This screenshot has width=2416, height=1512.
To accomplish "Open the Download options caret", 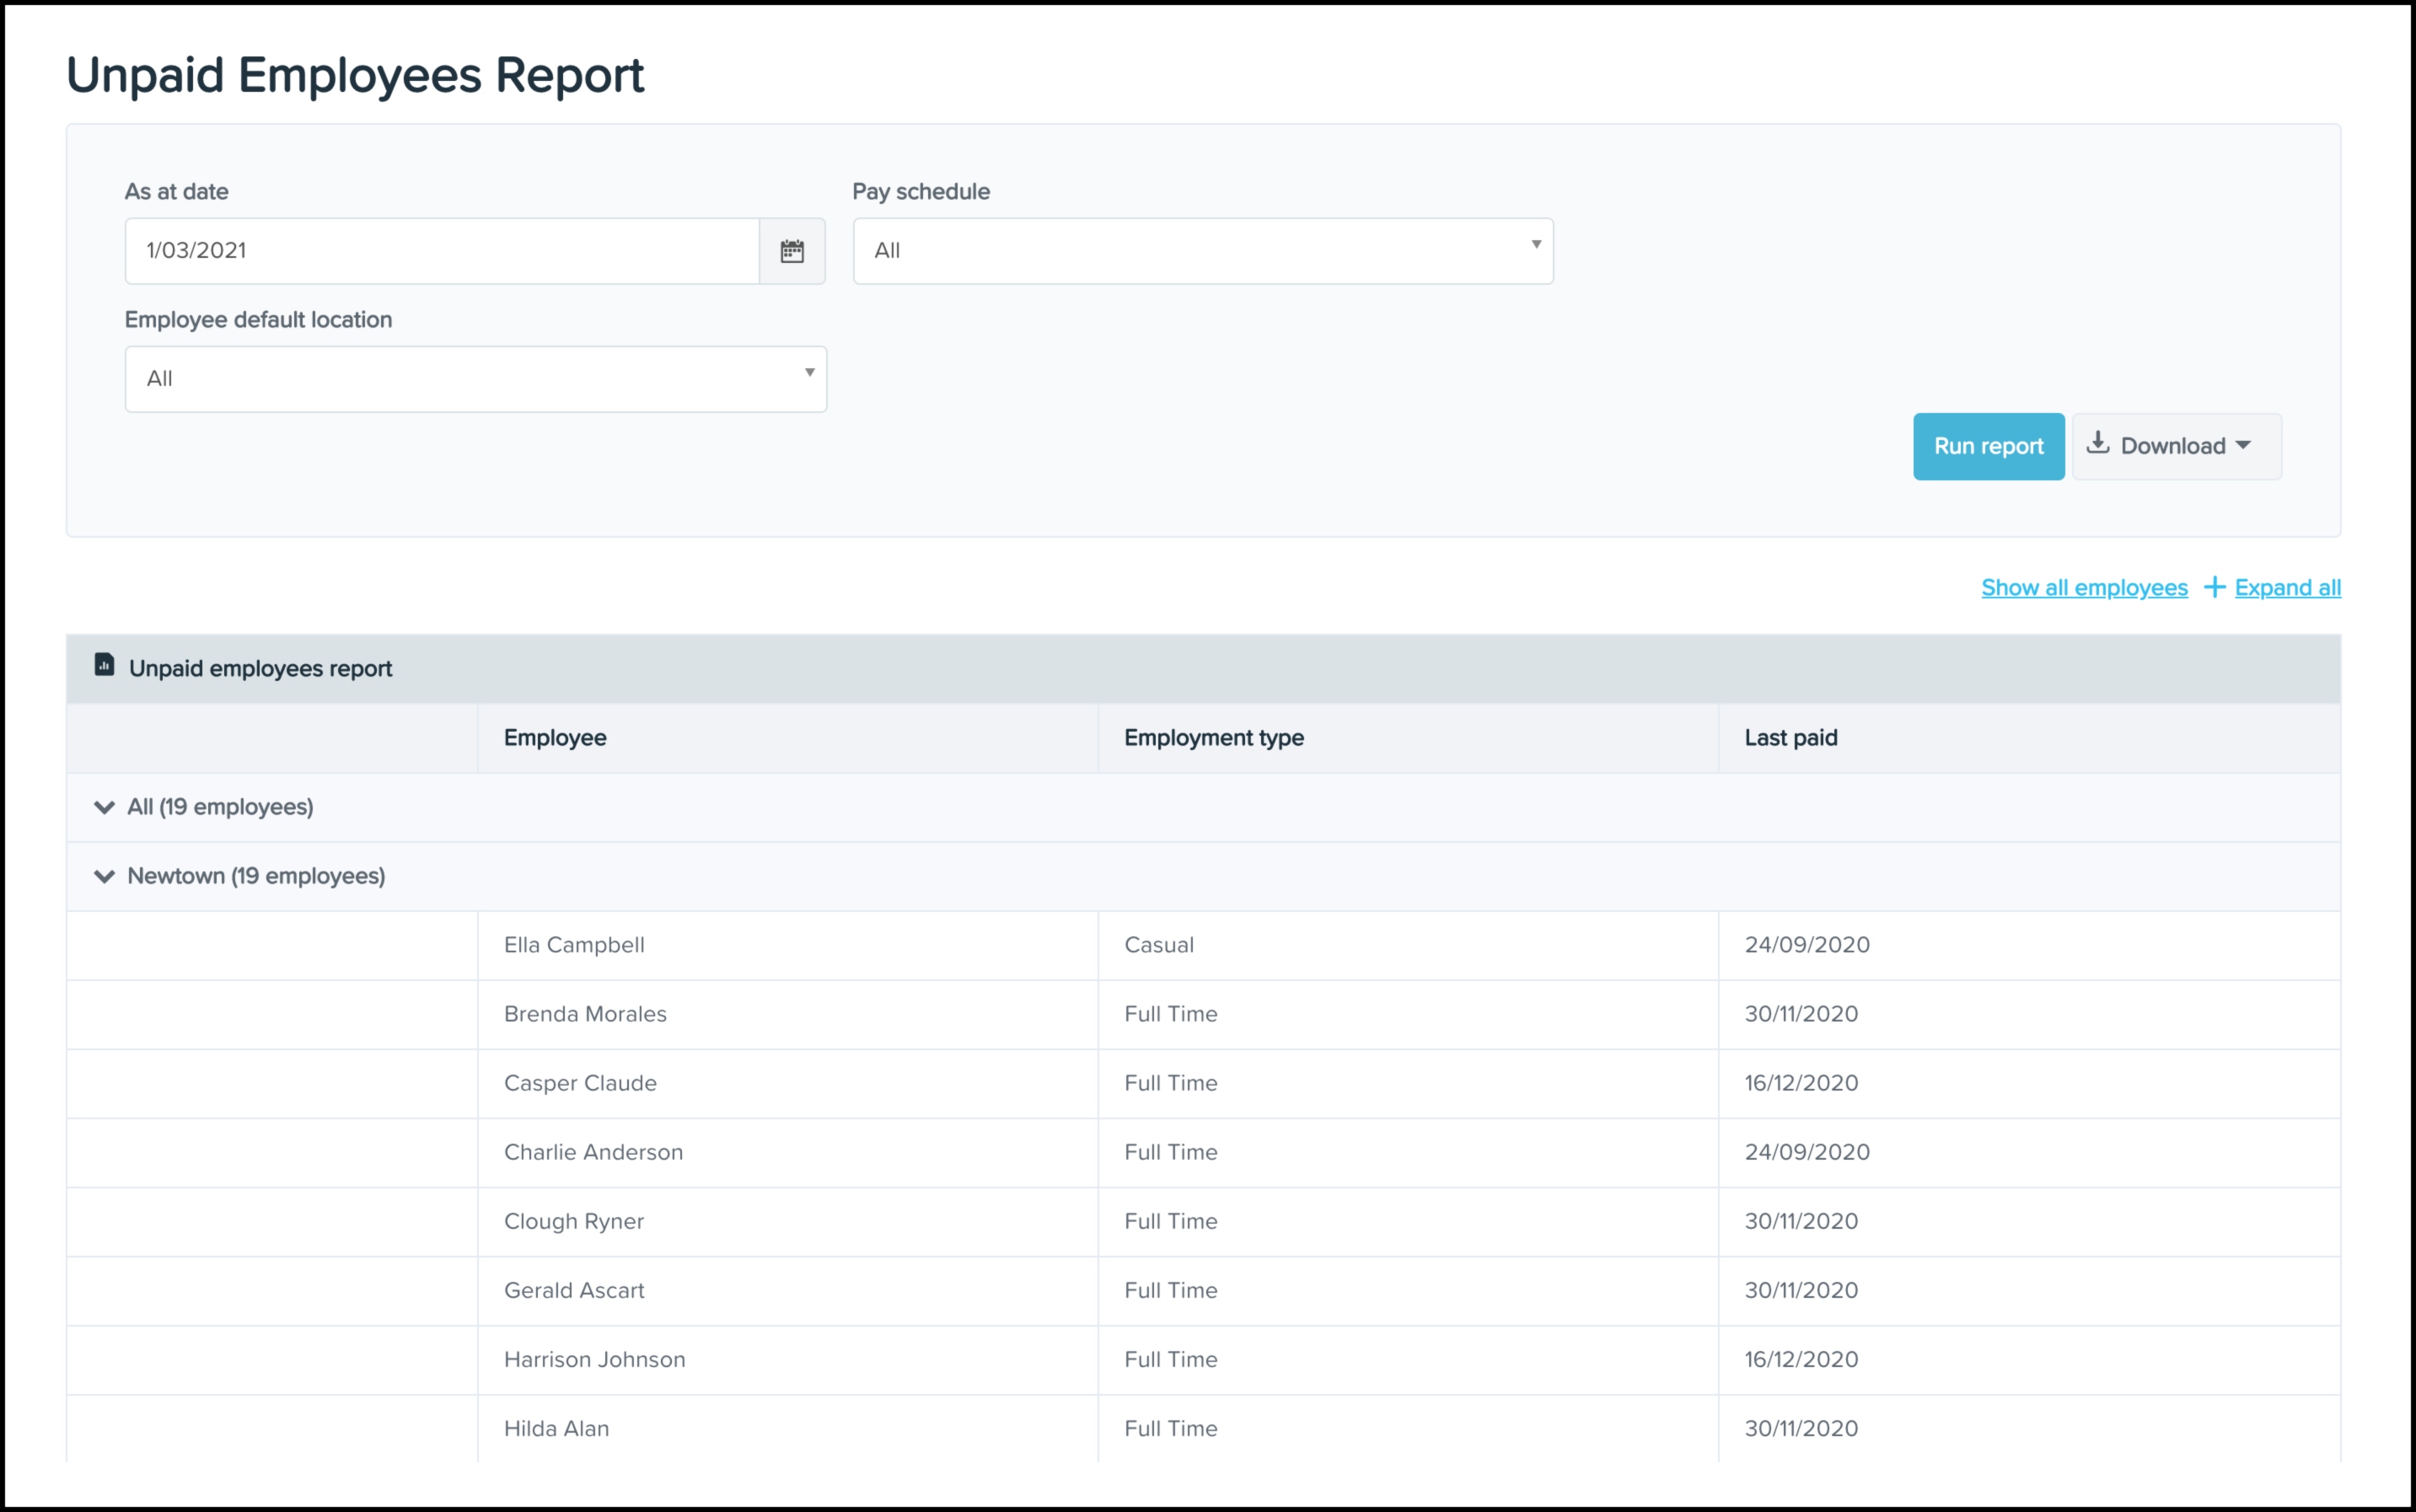I will point(2243,446).
